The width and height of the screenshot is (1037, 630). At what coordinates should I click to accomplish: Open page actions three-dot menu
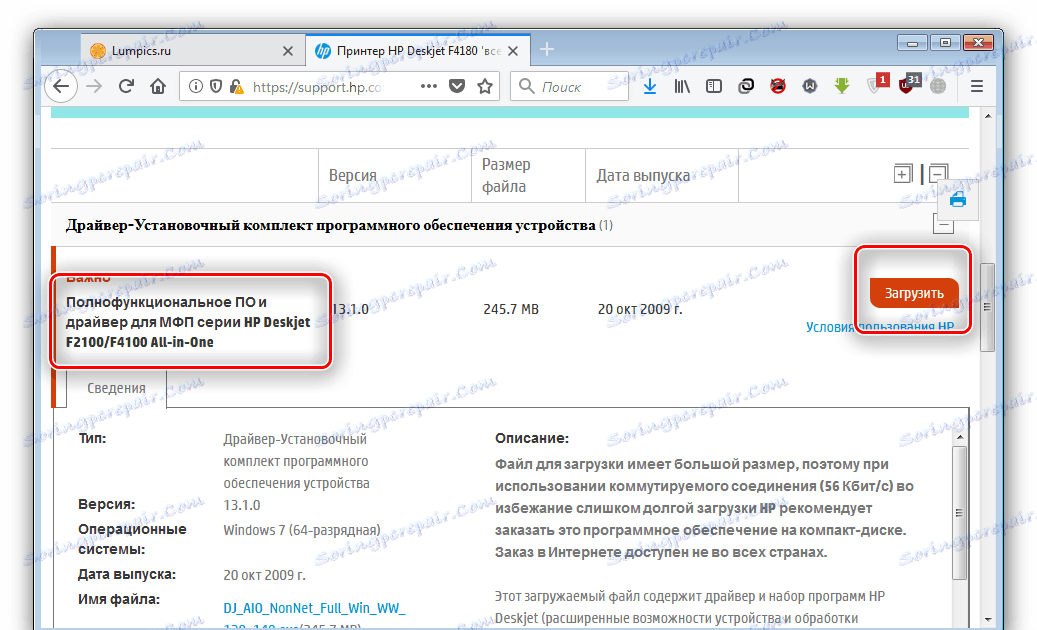point(429,87)
